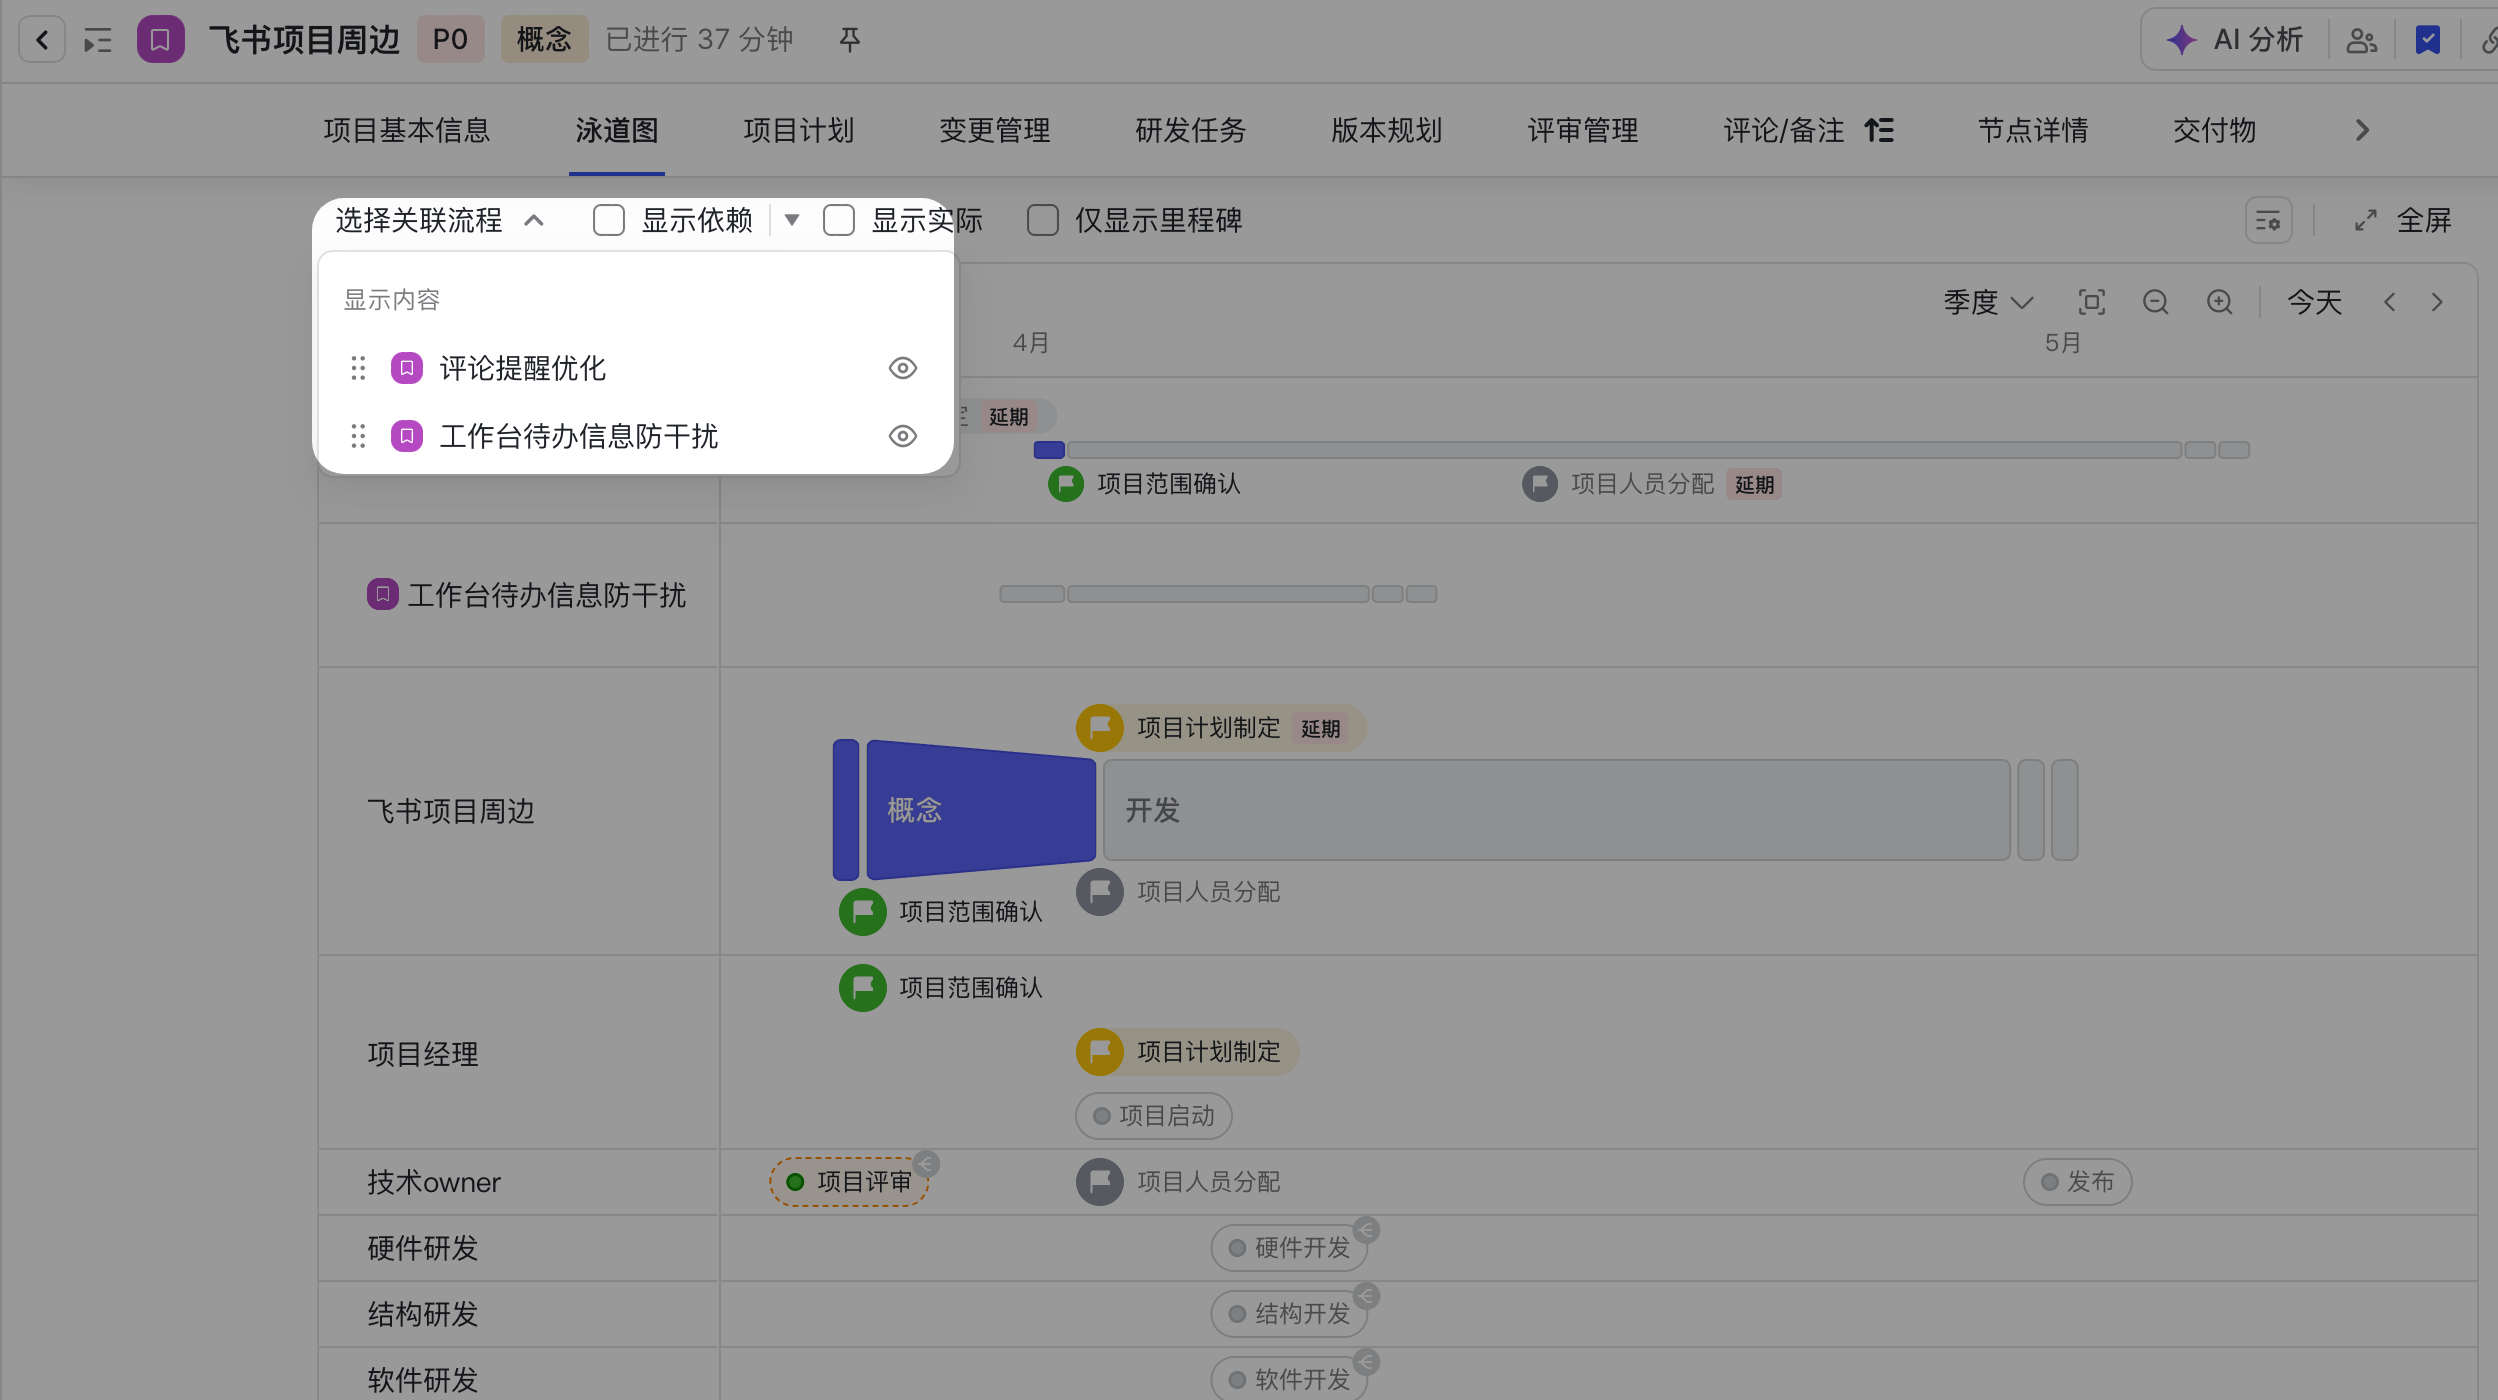The image size is (2498, 1400).
Task: Open 项目计划制定 milestone in 项目经理 lane
Action: coord(1187,1052)
